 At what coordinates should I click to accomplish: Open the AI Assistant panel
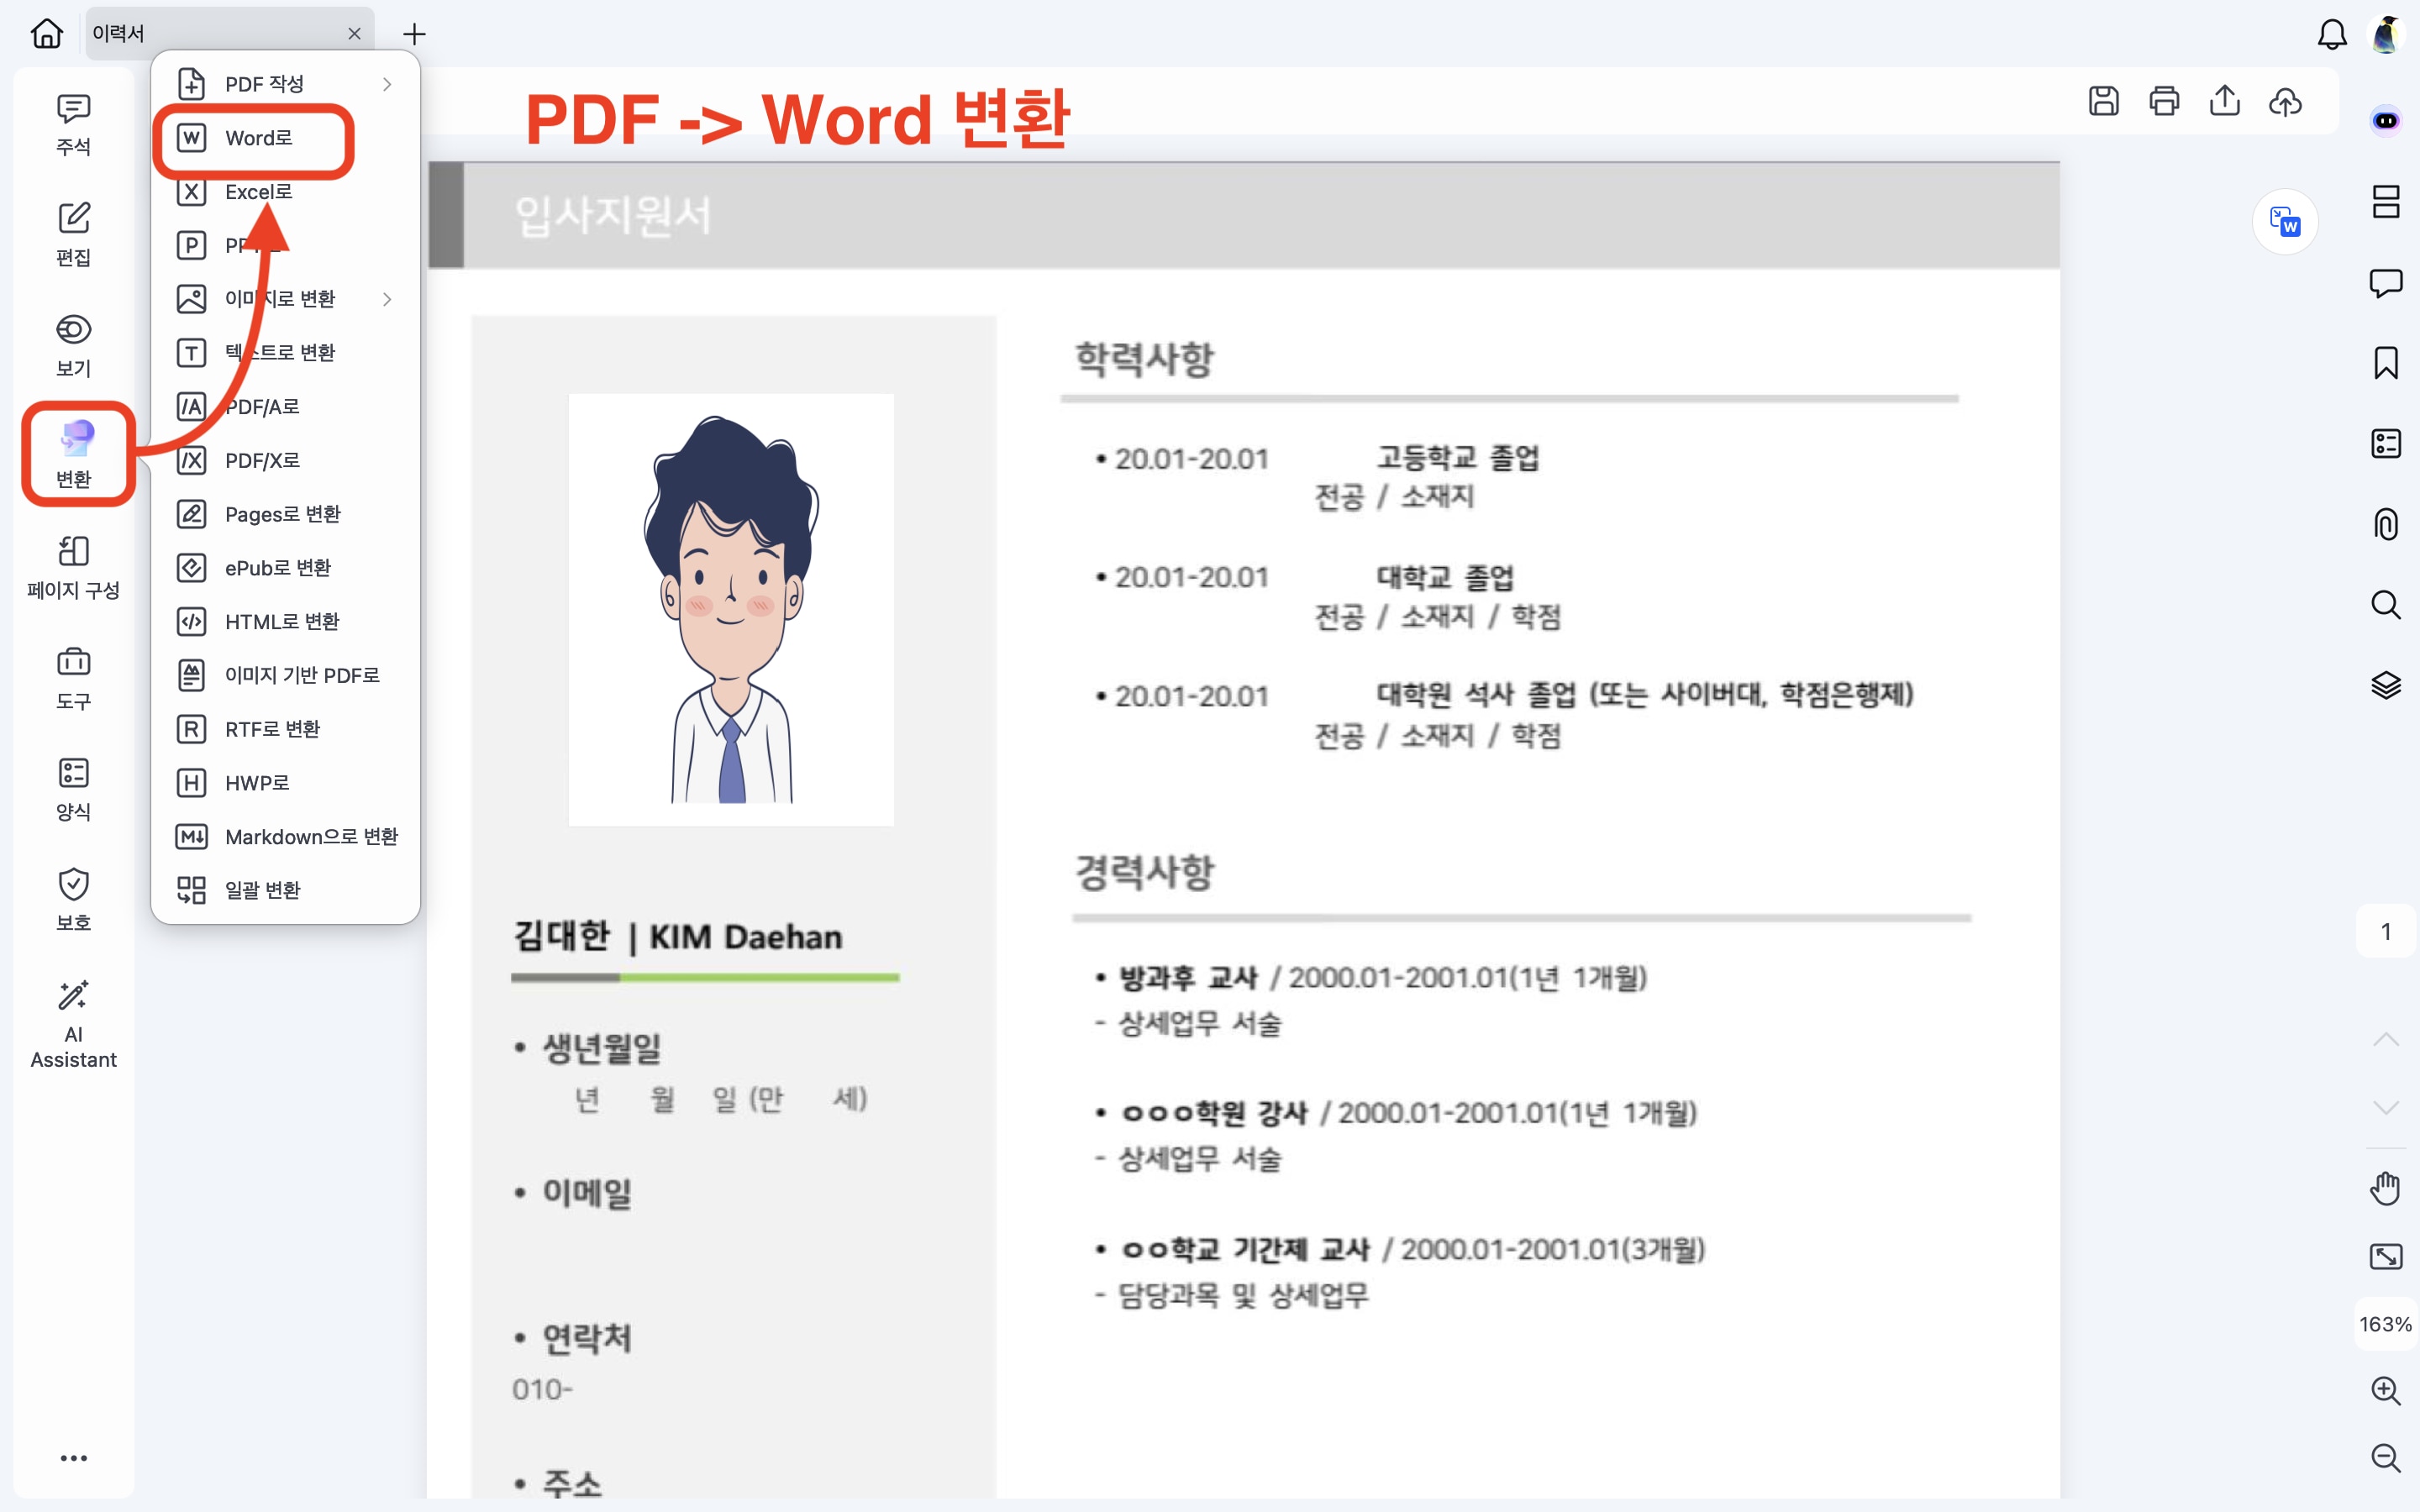[x=73, y=1023]
